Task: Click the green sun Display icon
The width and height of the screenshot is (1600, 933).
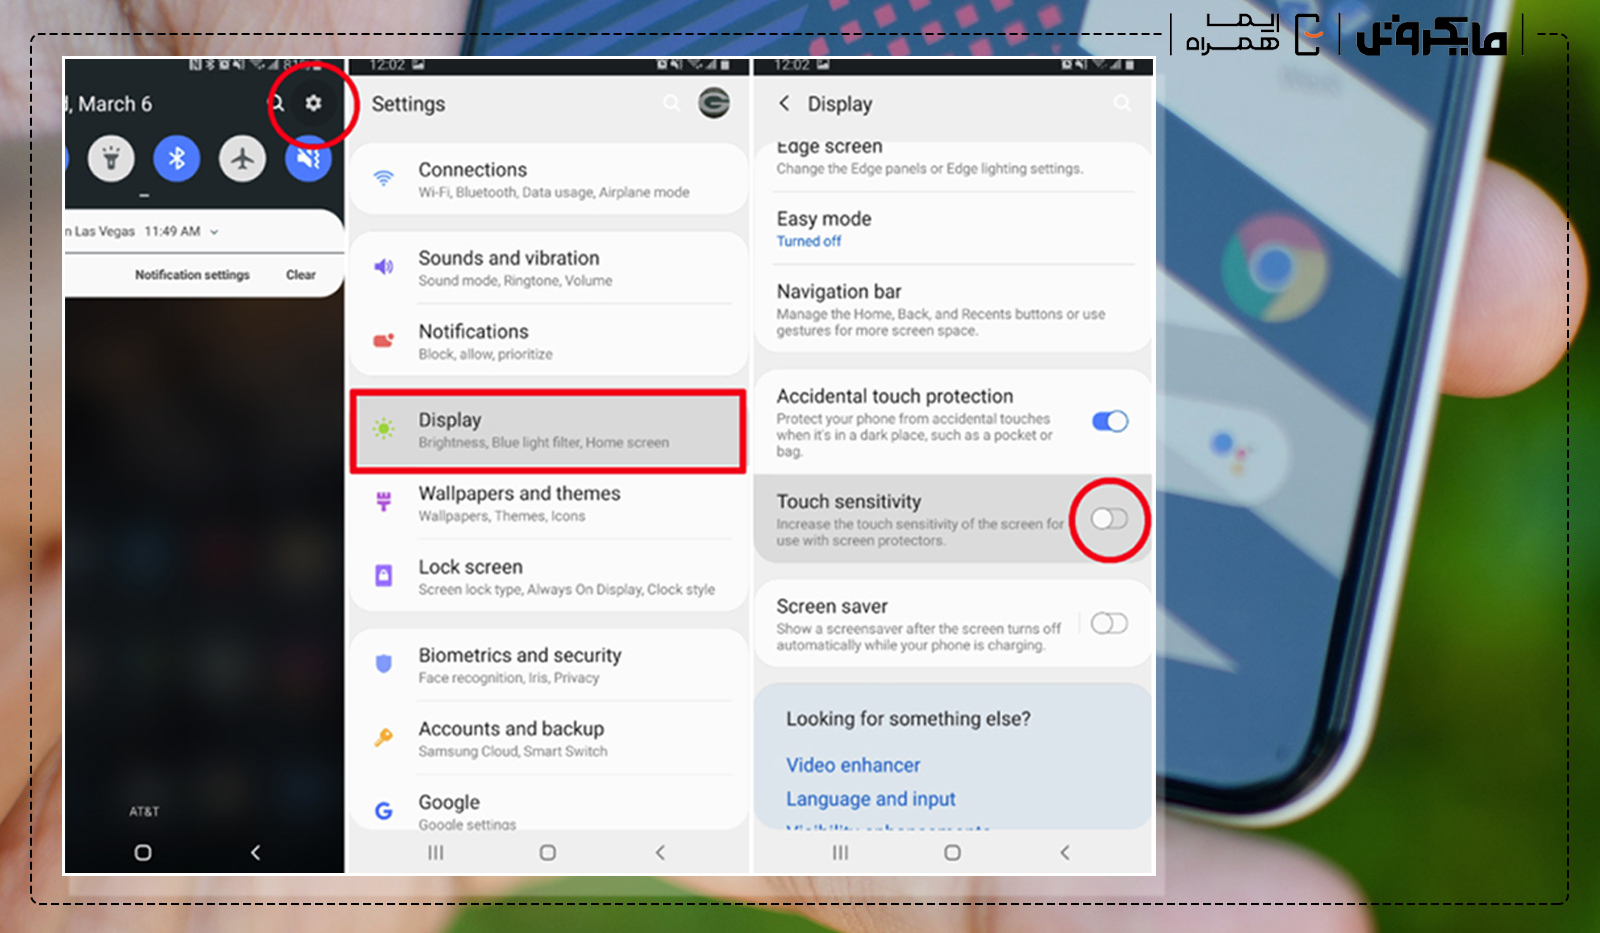Action: point(383,429)
